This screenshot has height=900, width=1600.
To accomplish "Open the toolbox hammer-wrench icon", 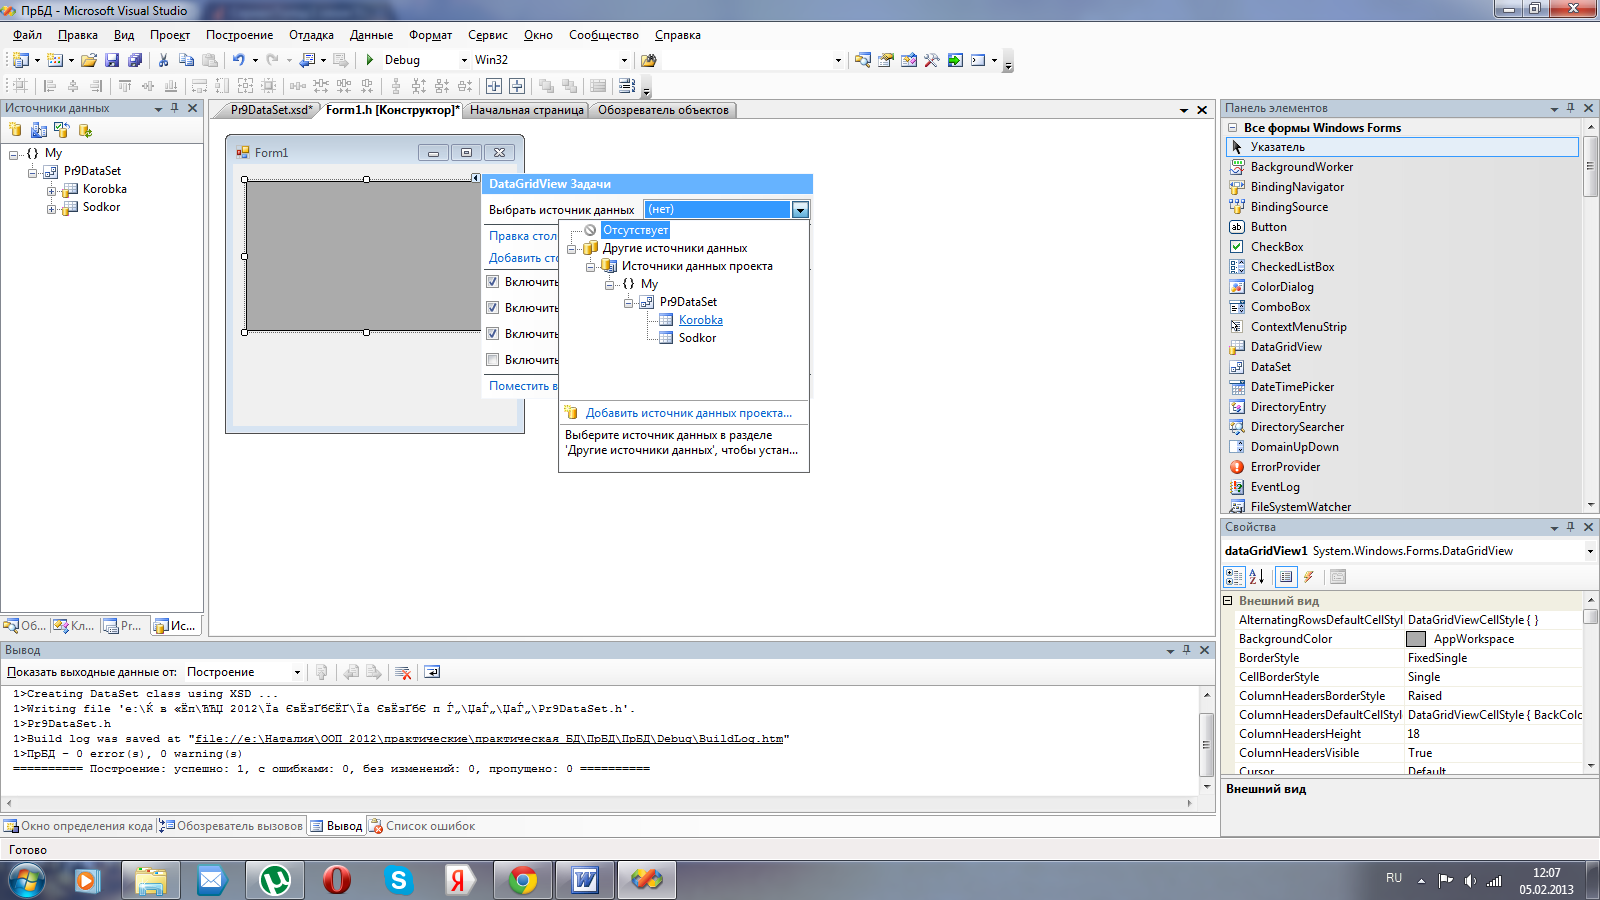I will (x=931, y=60).
